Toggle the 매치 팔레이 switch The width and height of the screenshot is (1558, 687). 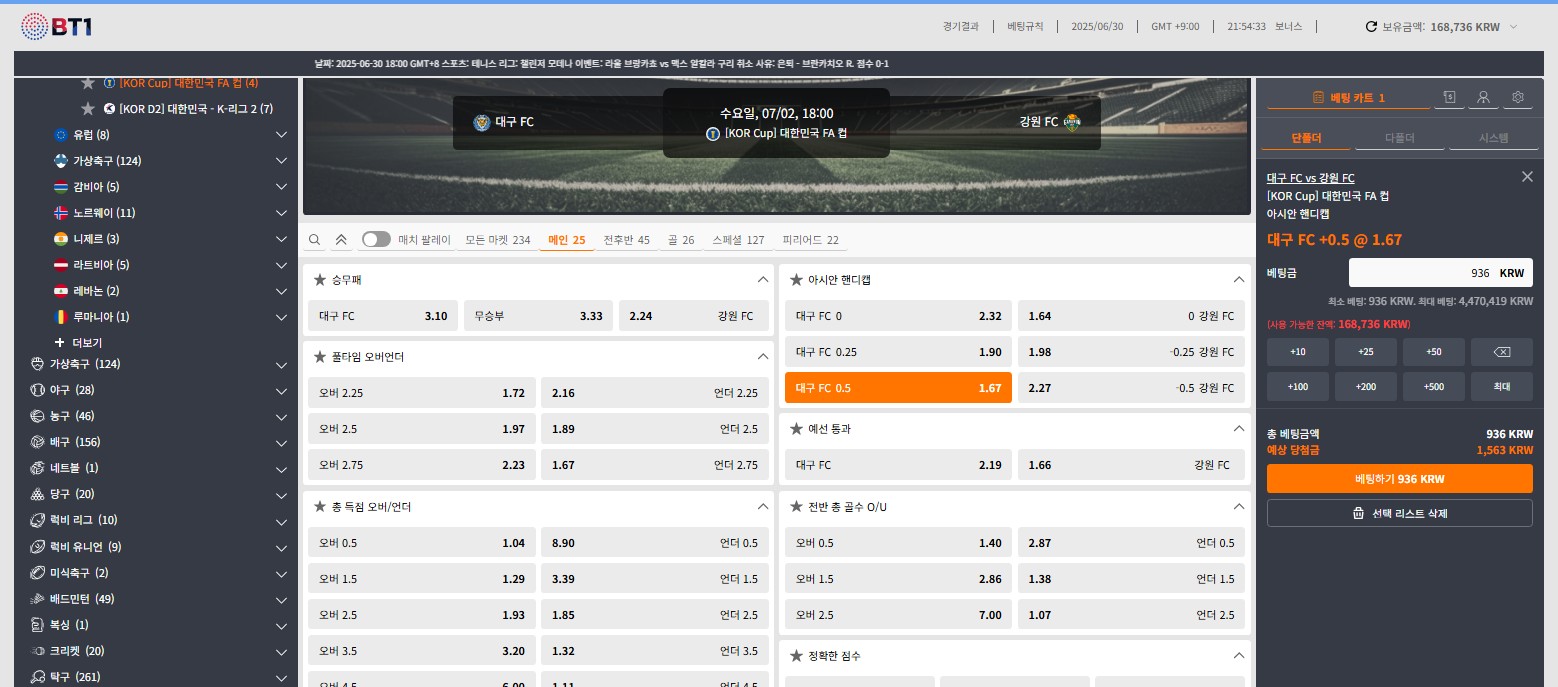tap(376, 240)
